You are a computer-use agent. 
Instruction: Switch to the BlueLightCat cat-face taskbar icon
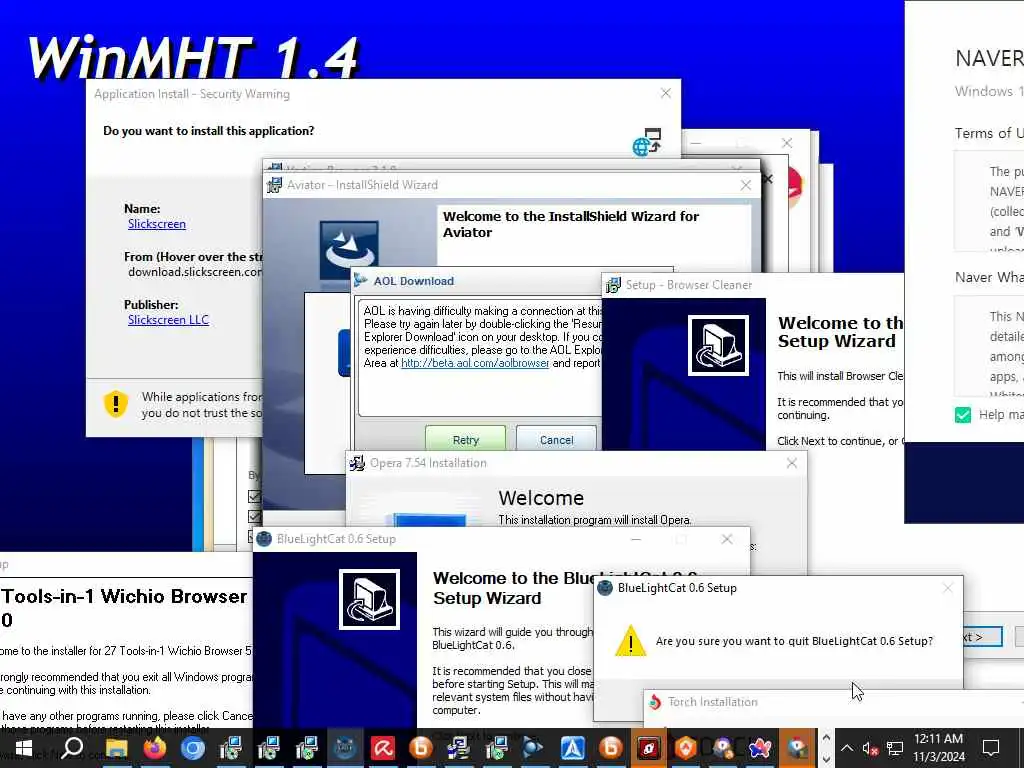coord(345,748)
